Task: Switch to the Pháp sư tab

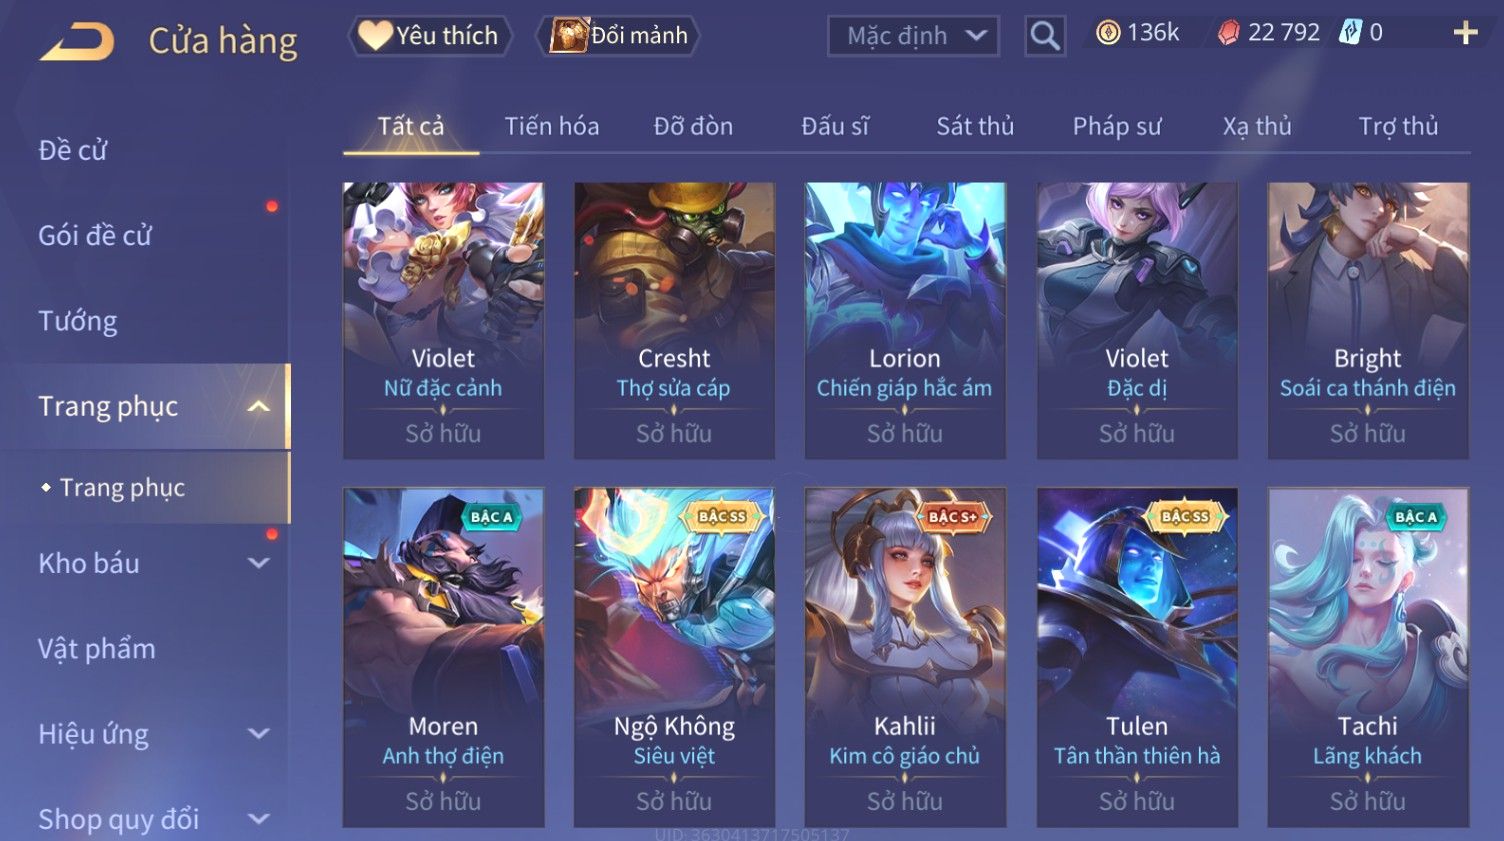Action: tap(1117, 126)
